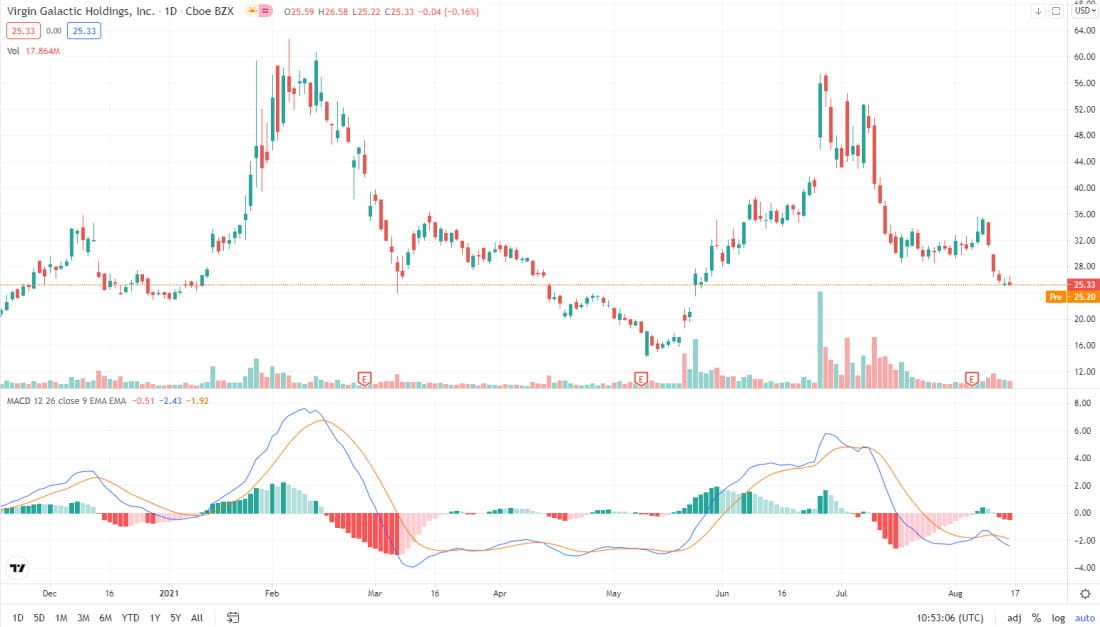The width and height of the screenshot is (1100, 627).
Task: Click the Cboe BZX exchange label
Action: pyautogui.click(x=210, y=11)
